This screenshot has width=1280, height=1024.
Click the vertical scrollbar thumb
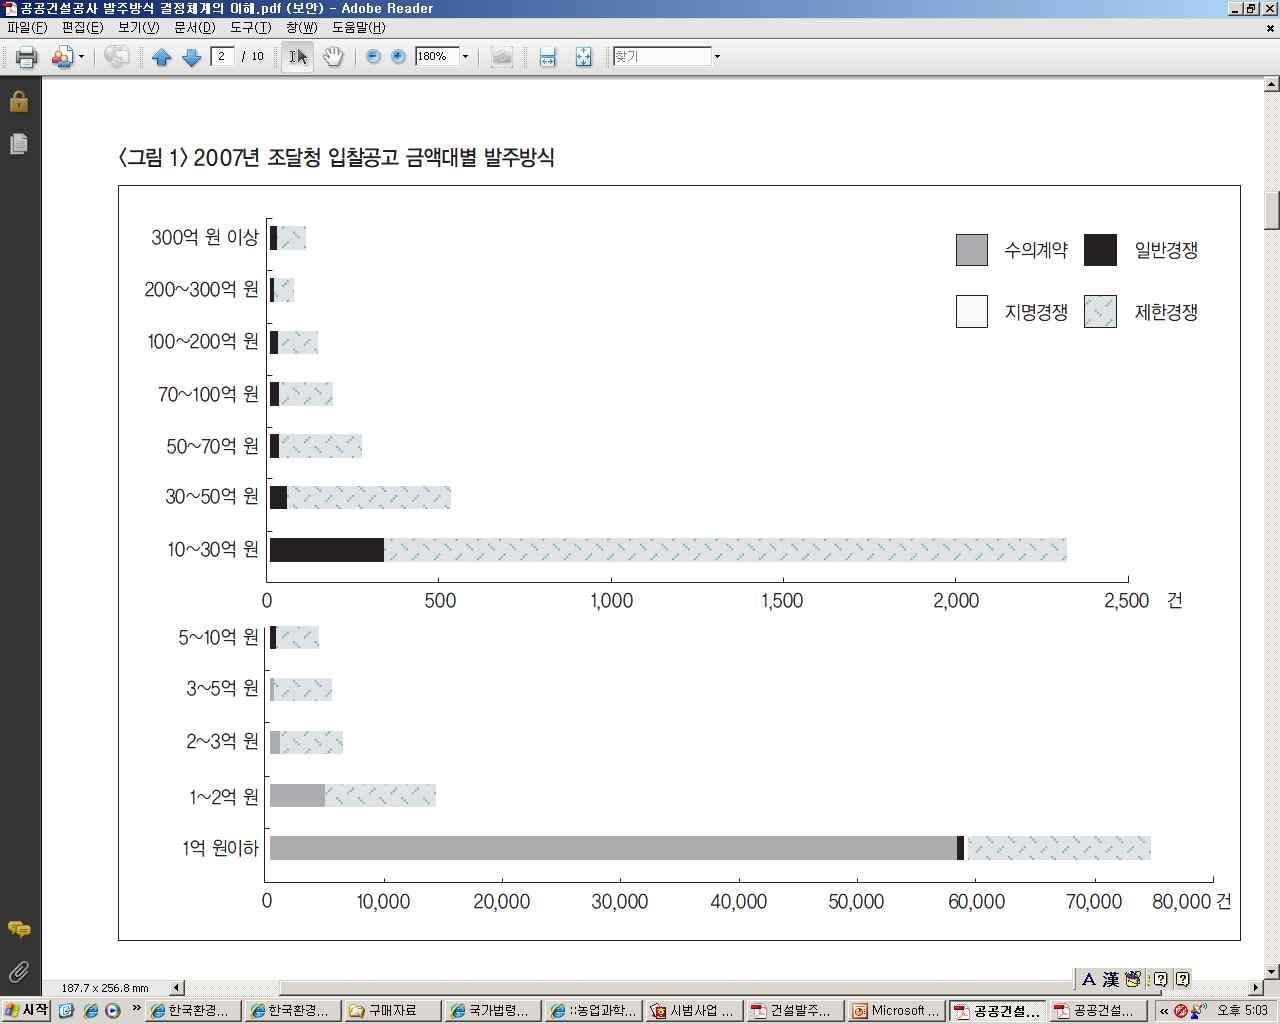(x=1272, y=210)
